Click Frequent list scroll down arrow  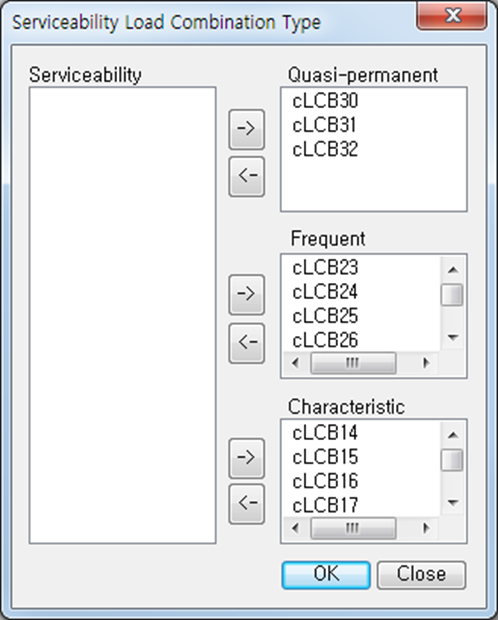[453, 337]
